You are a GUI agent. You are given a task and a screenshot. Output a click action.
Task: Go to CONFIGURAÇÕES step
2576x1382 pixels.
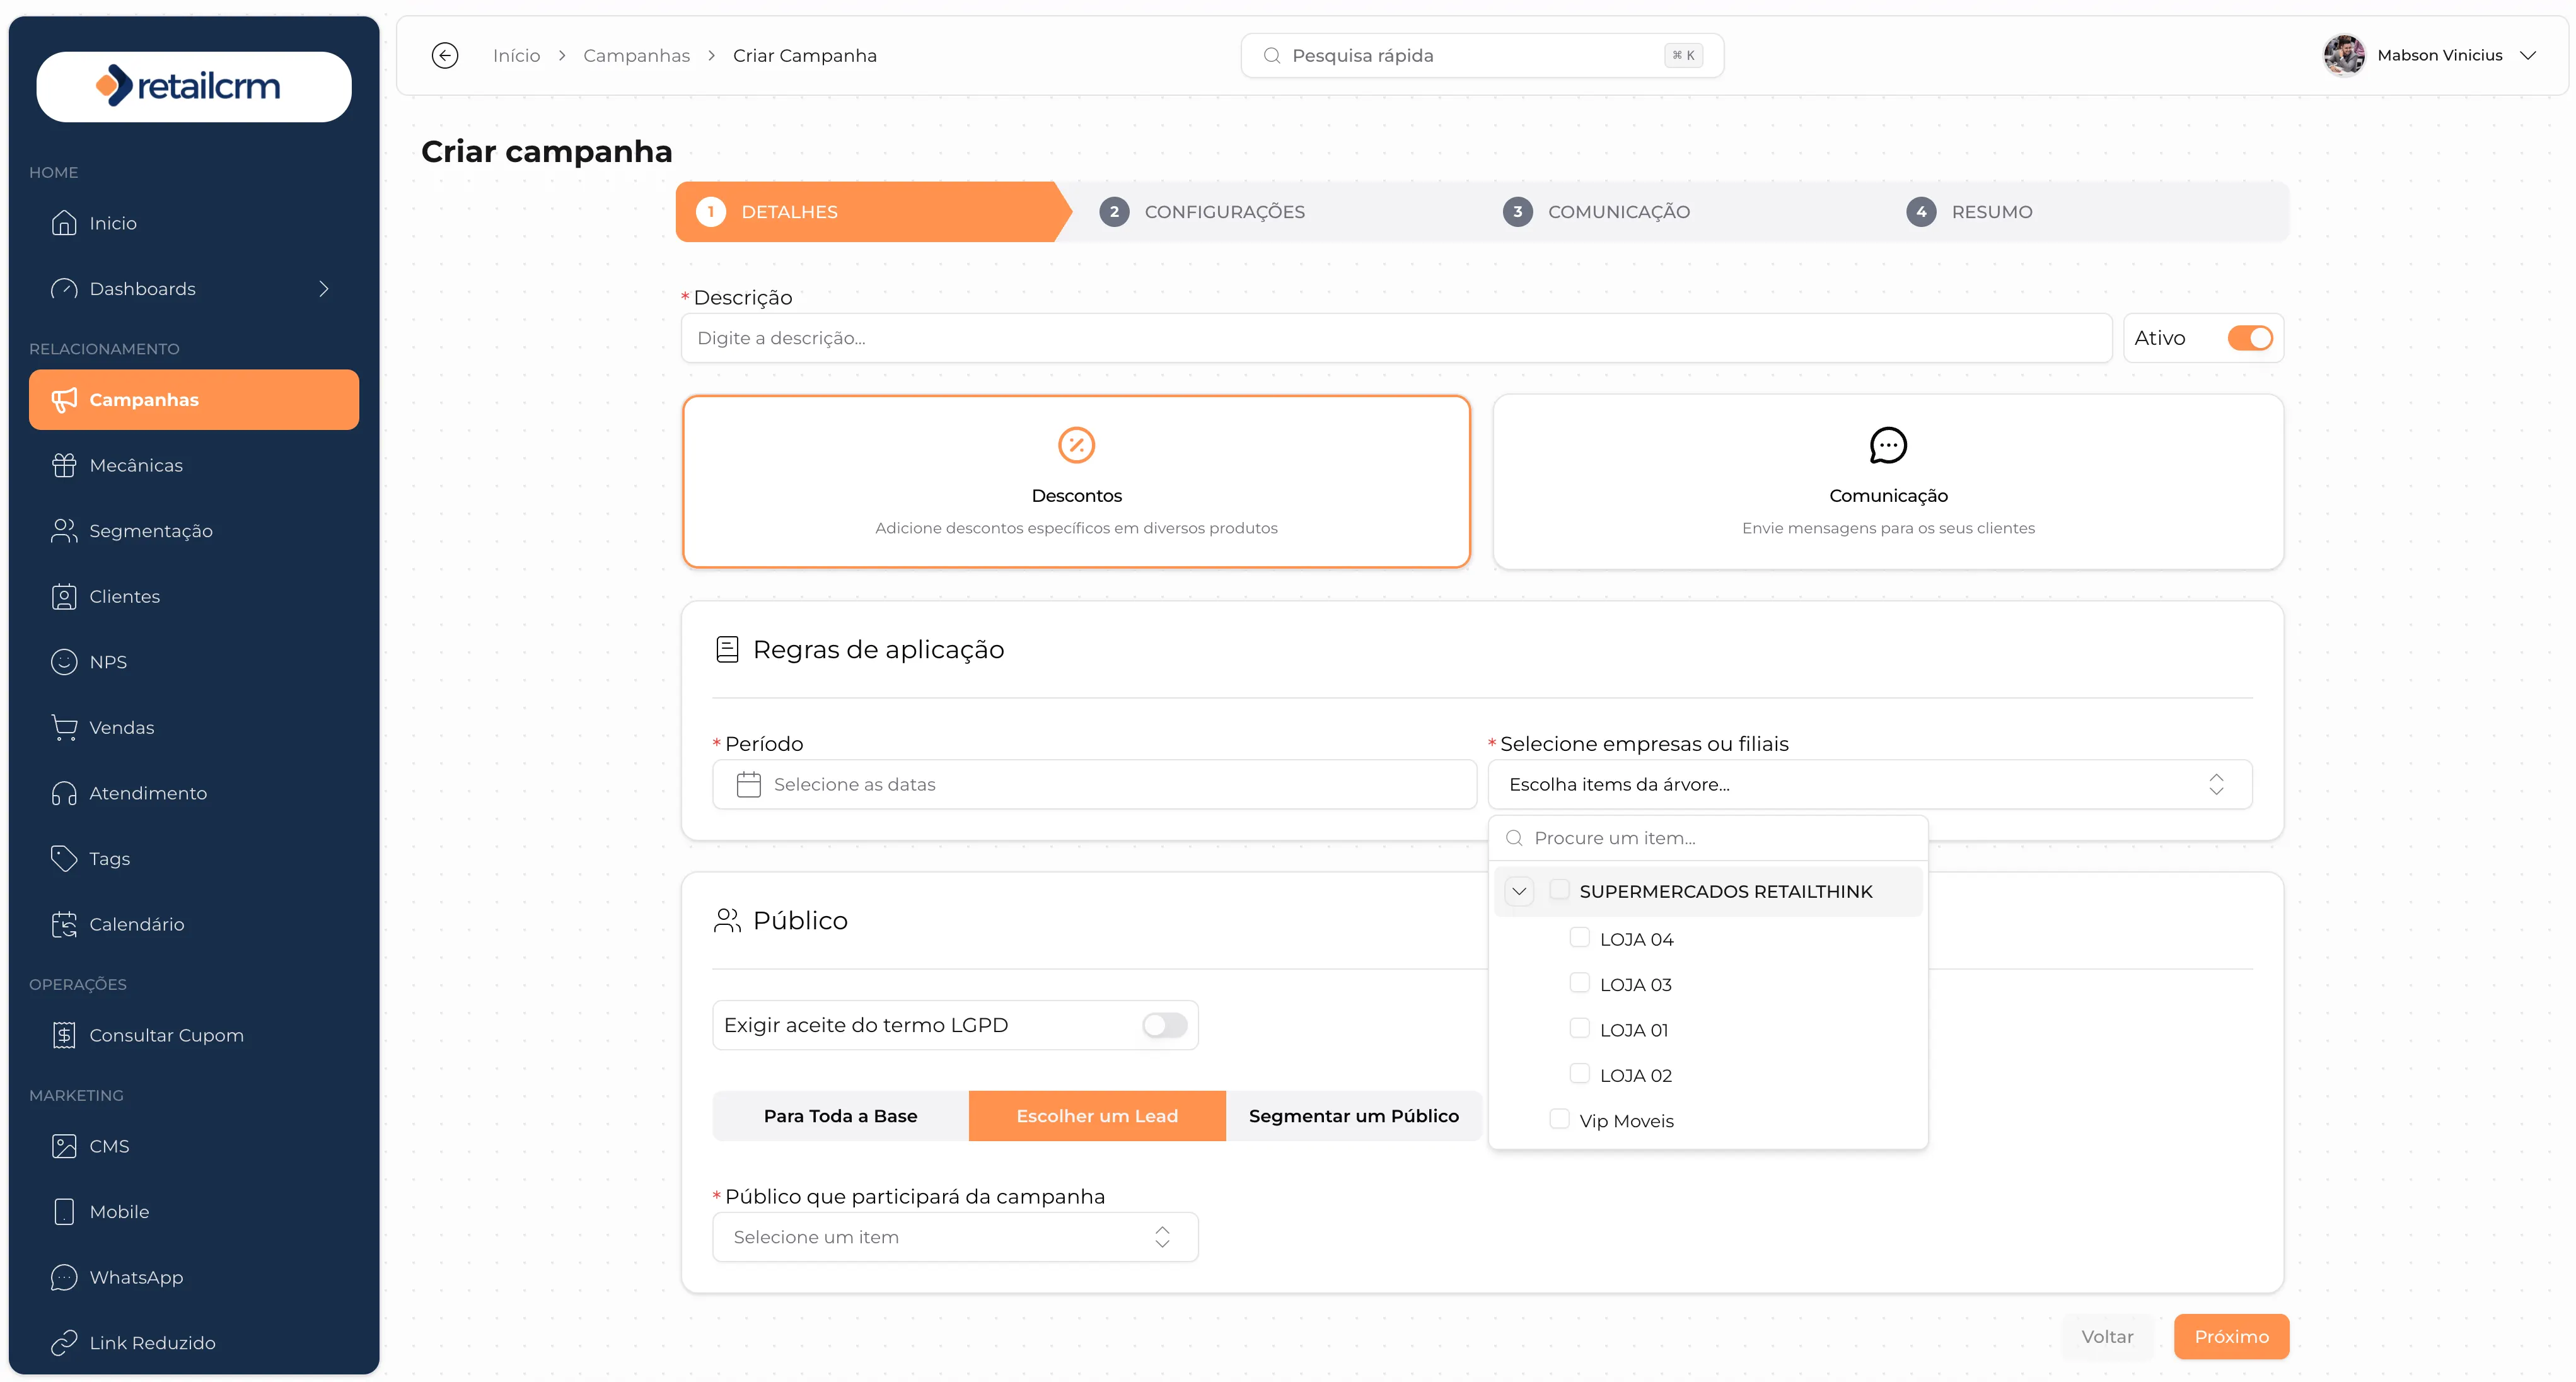click(x=1202, y=212)
